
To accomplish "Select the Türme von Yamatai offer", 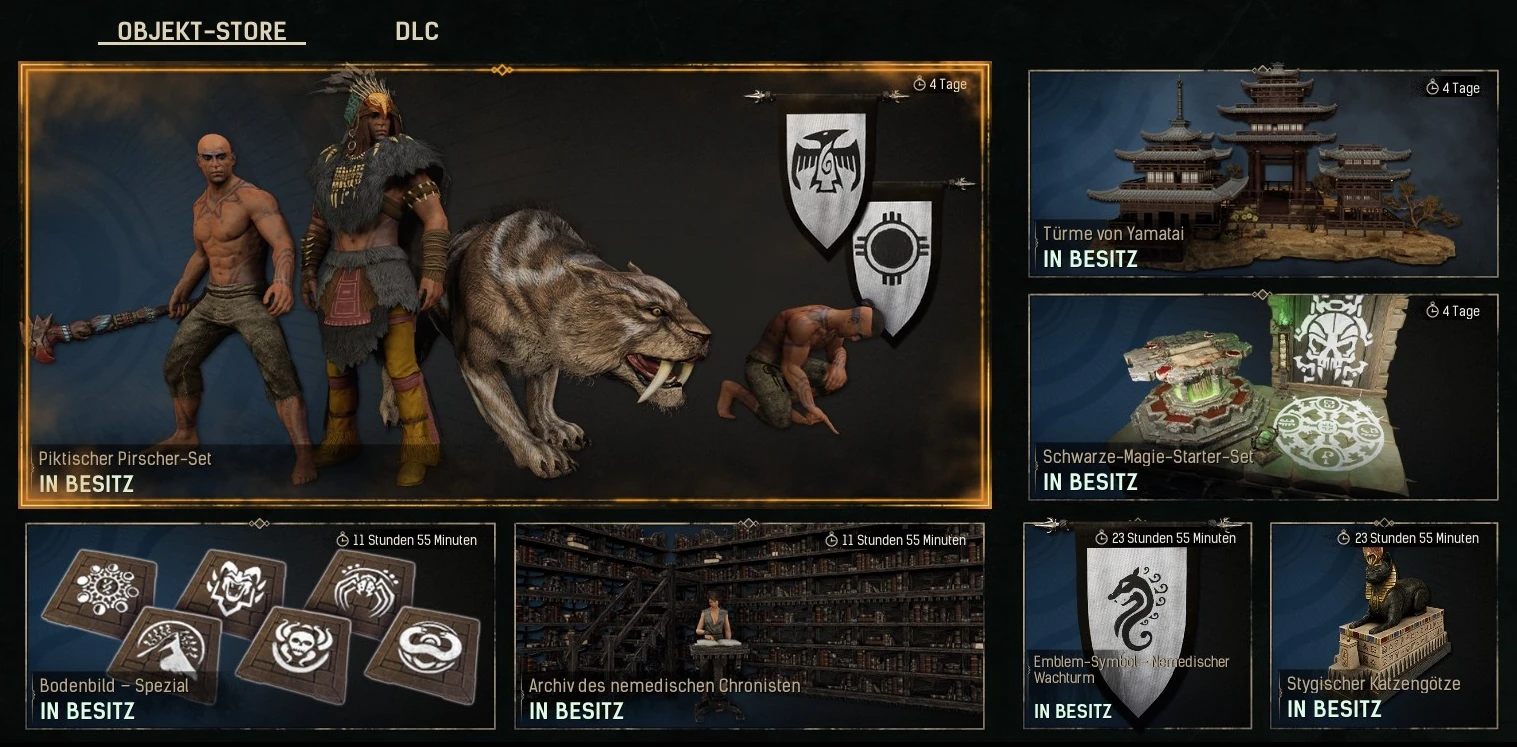I will click(1263, 174).
